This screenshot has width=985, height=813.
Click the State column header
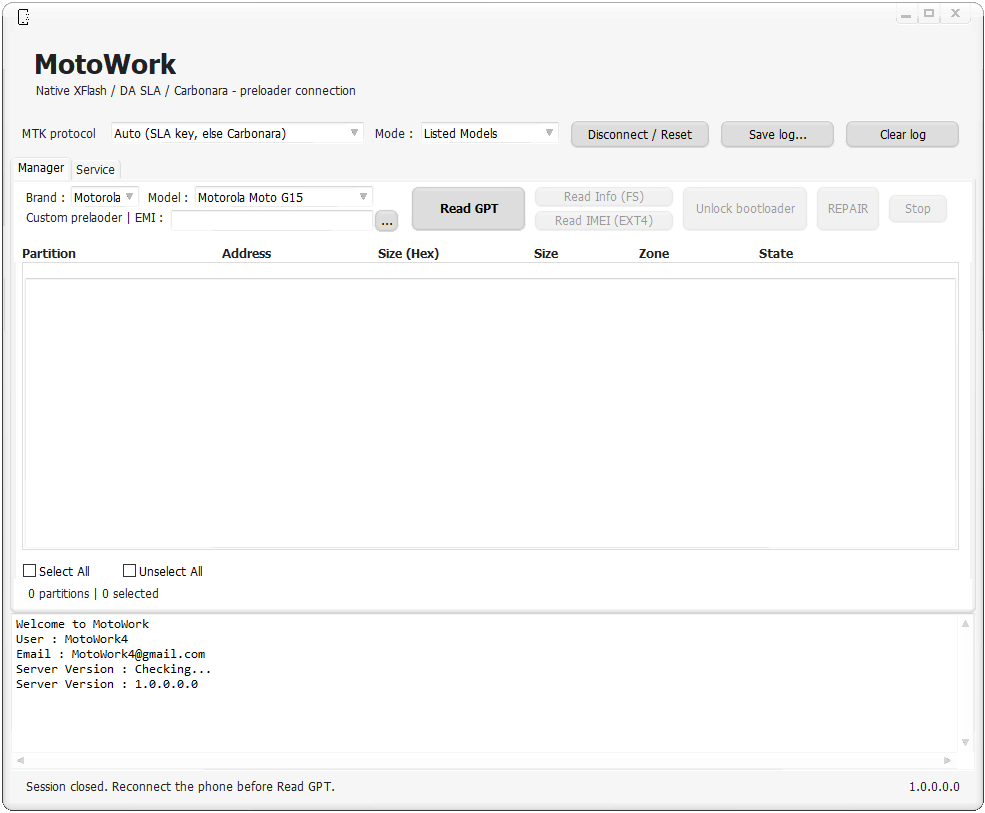[776, 253]
